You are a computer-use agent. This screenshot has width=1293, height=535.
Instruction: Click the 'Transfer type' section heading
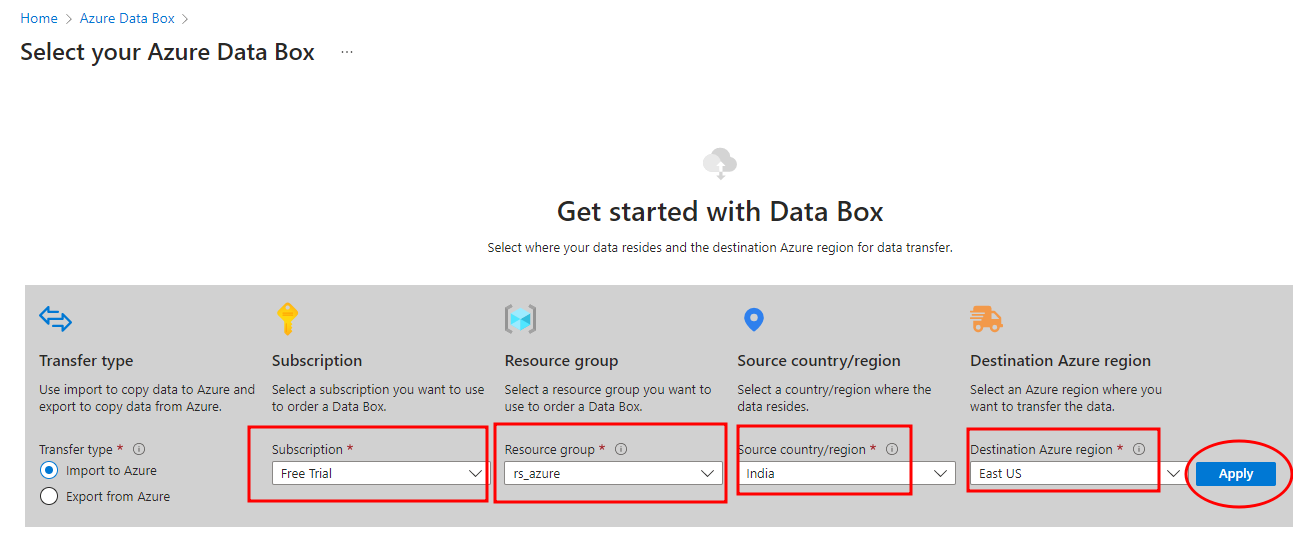point(86,361)
